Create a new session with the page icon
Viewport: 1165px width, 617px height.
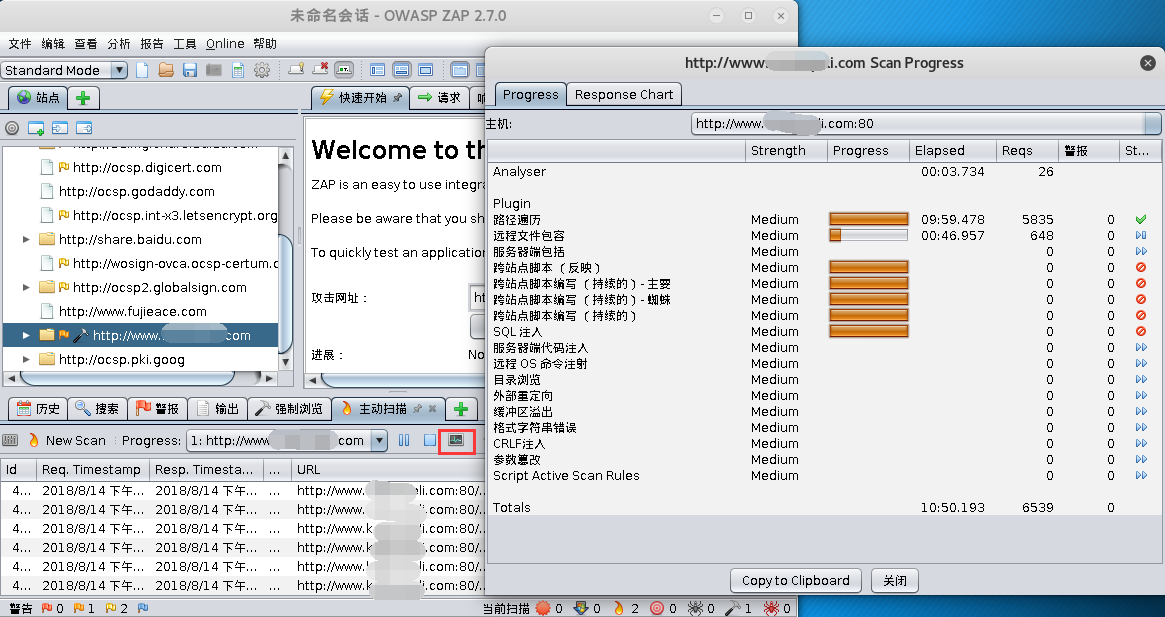click(x=142, y=70)
